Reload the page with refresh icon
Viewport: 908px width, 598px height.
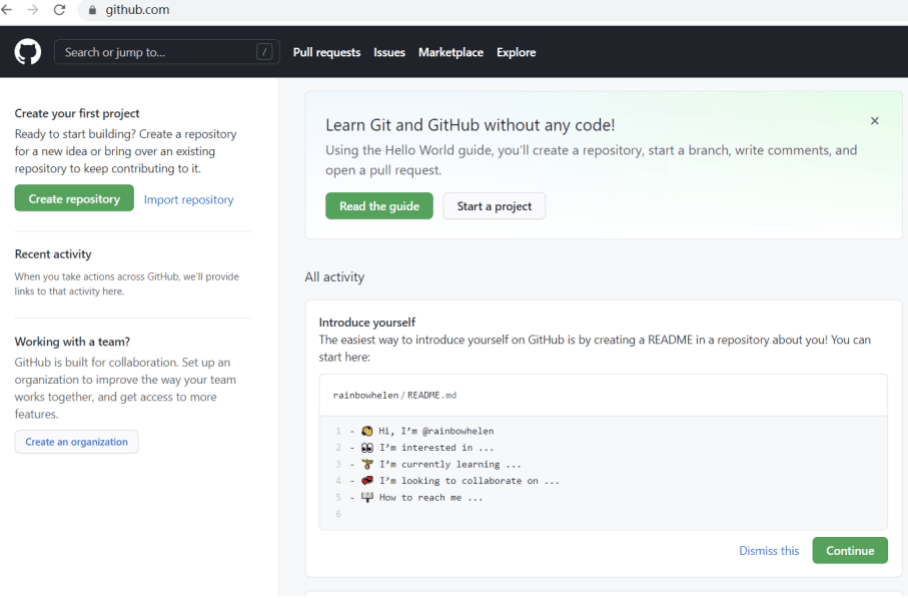pyautogui.click(x=59, y=10)
